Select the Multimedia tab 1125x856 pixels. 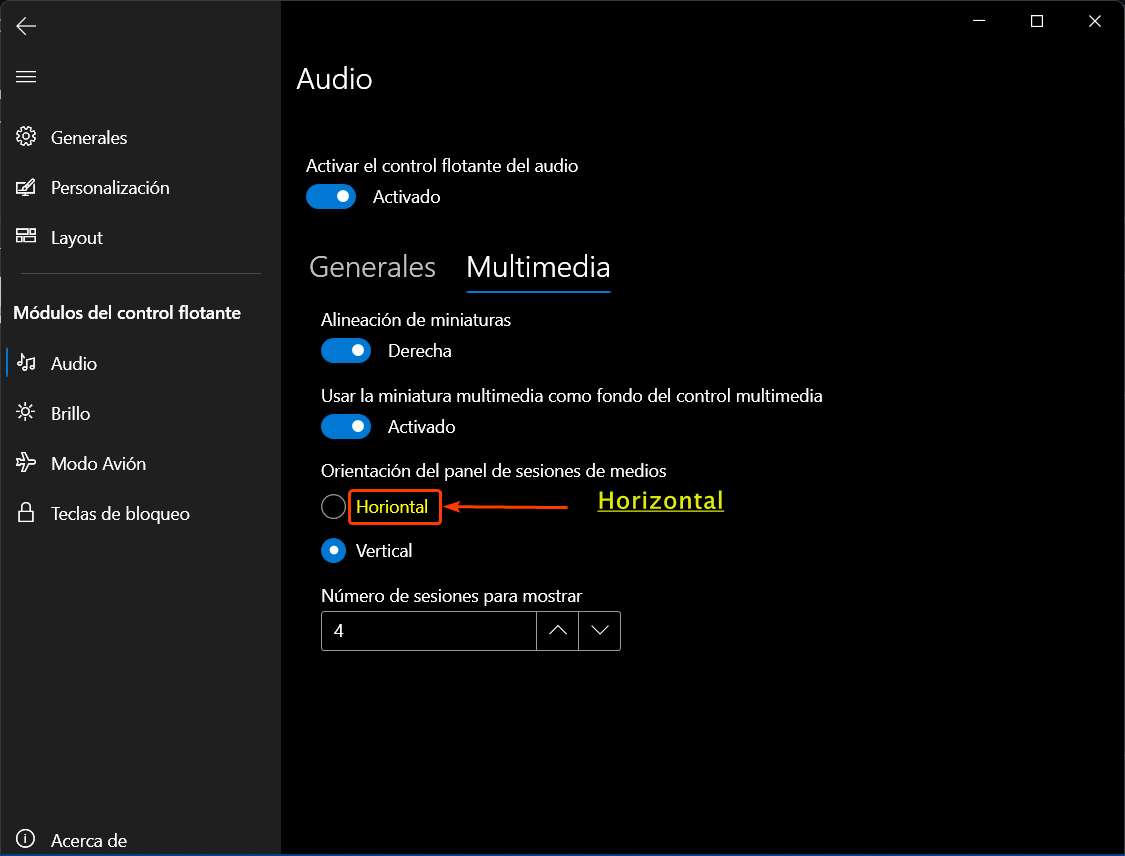538,267
